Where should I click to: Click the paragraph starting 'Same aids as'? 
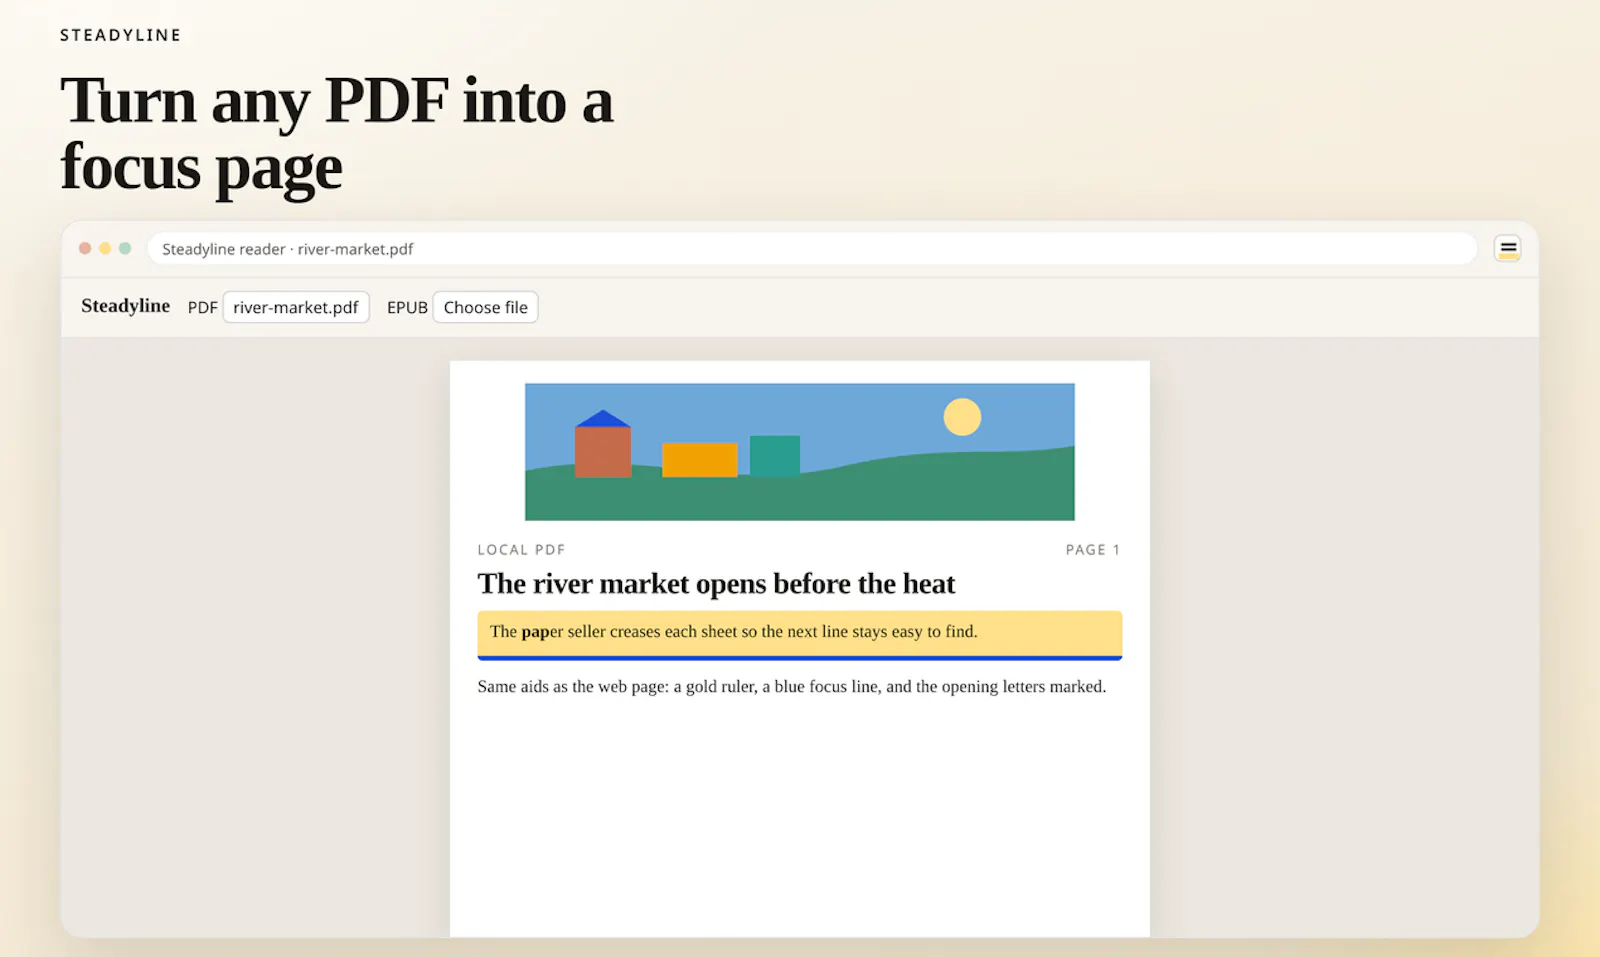(792, 687)
